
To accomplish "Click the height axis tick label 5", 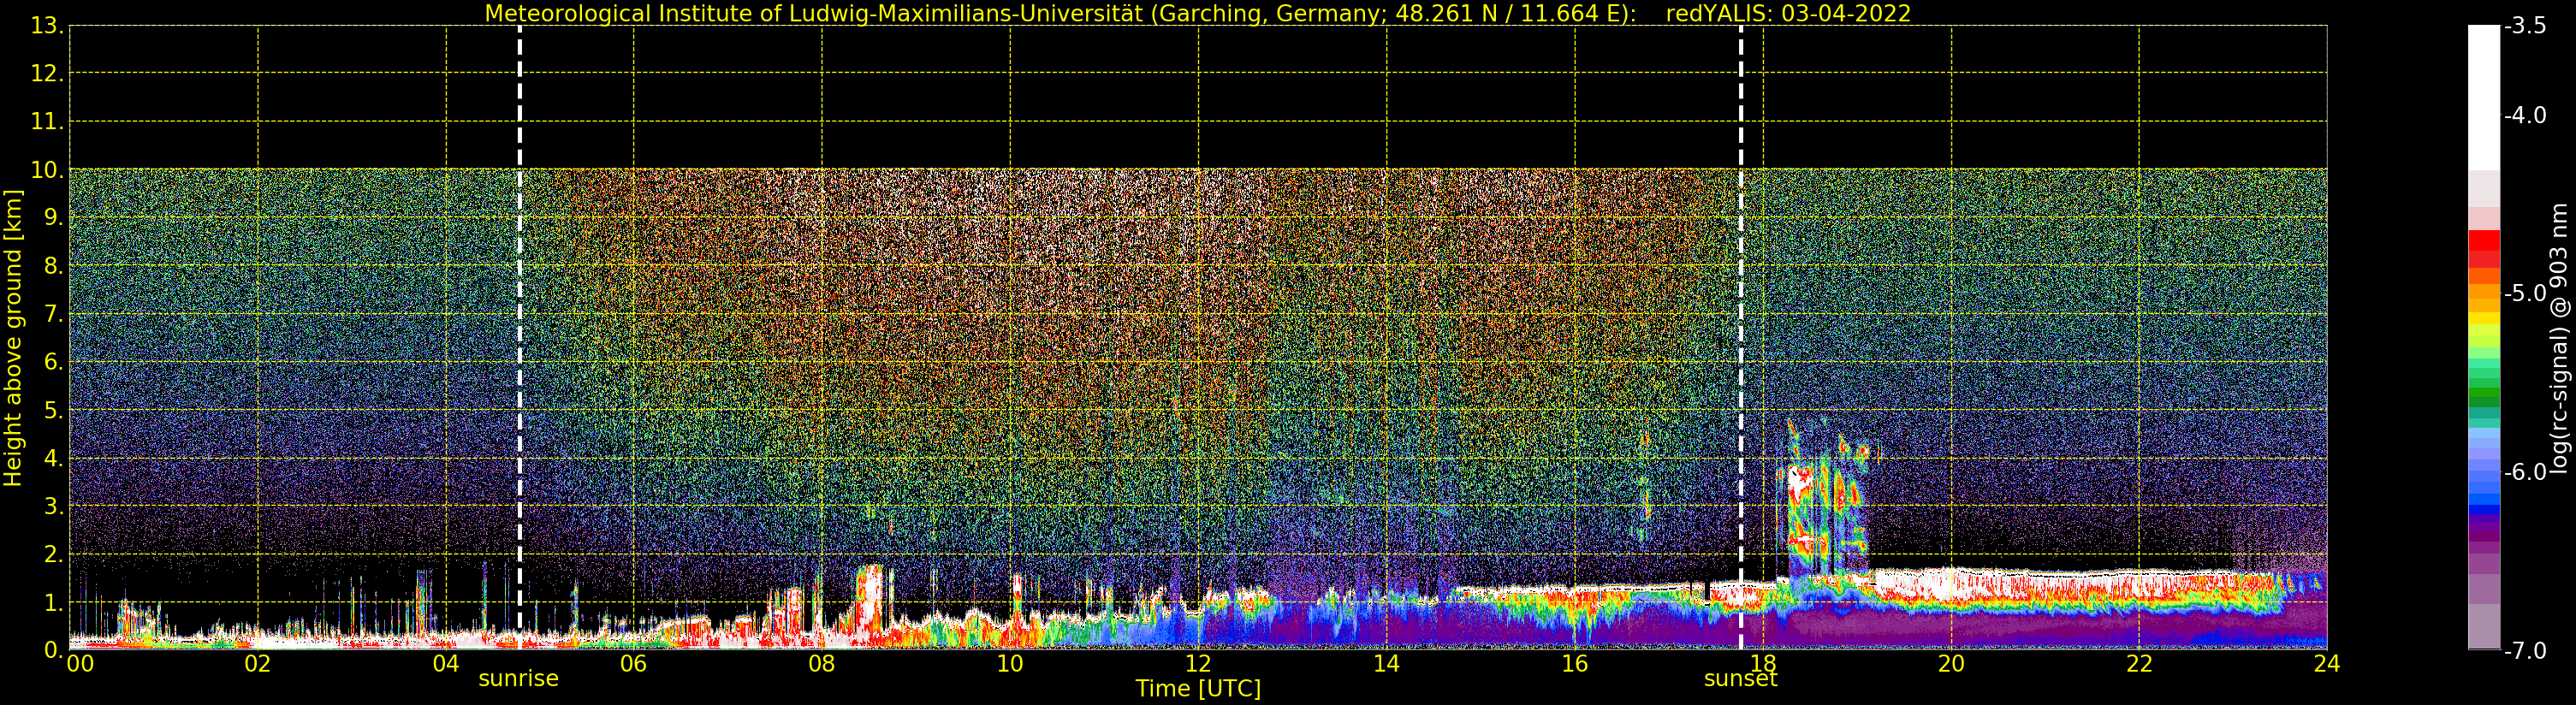I will tap(54, 410).
